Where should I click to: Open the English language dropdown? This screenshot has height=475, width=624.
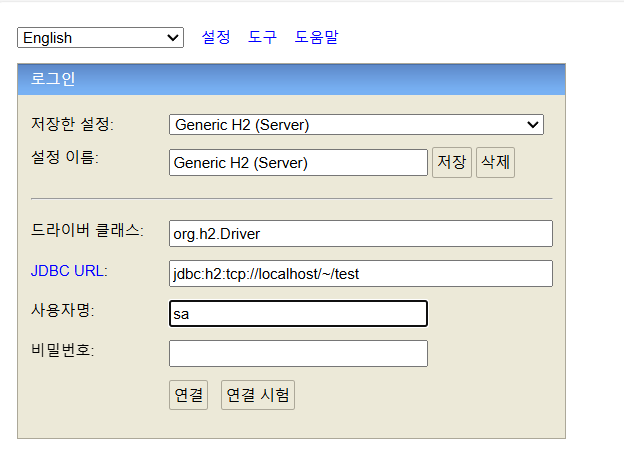point(100,38)
